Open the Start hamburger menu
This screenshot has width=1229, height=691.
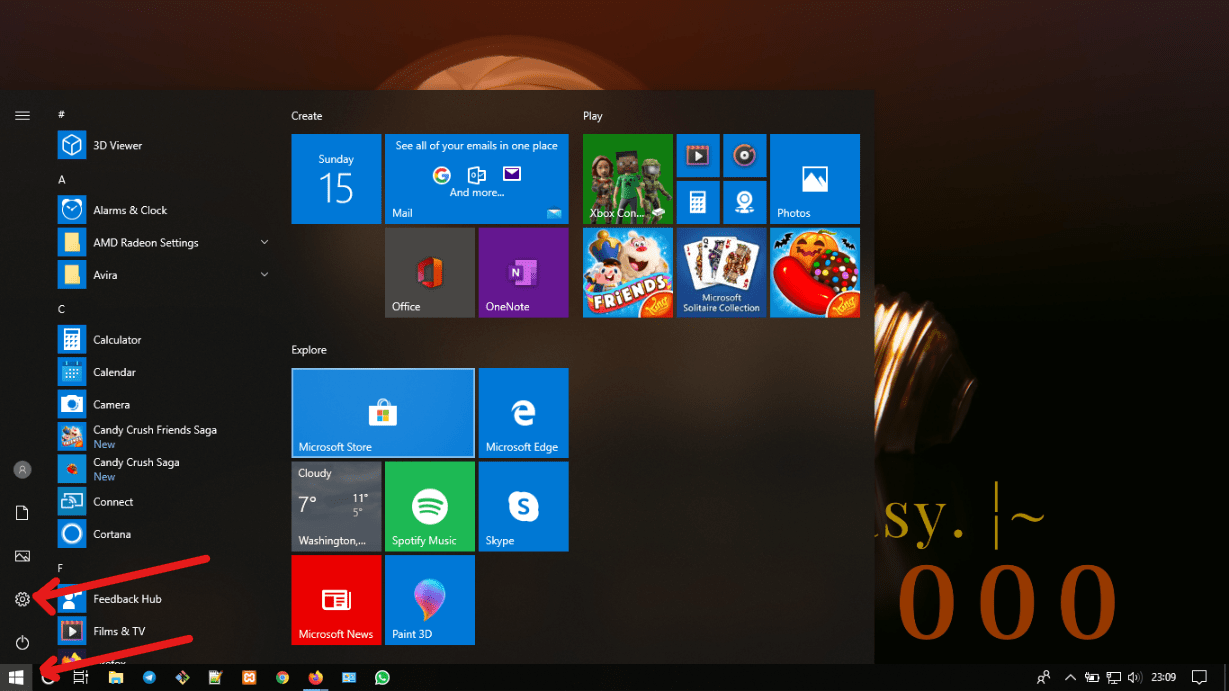[x=22, y=115]
